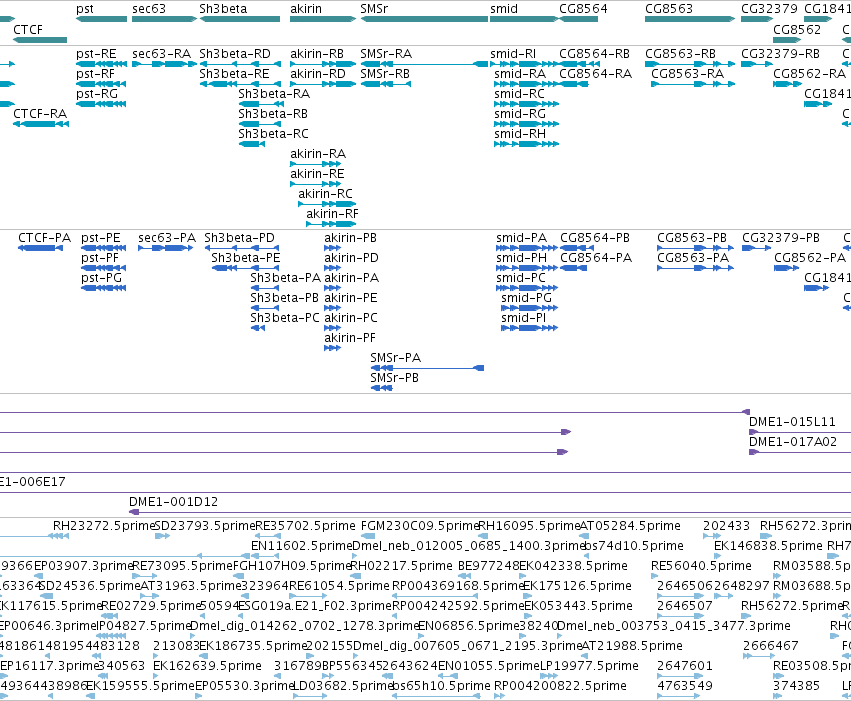The width and height of the screenshot is (851, 701).
Task: Click the pst-PE protein label
Action: [100, 238]
